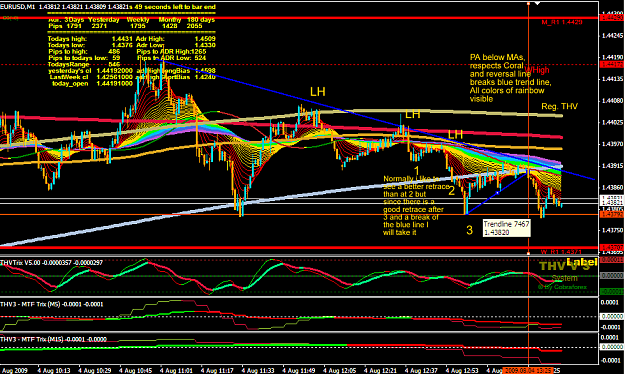Screen dimensions: 625x374
Task: Click the vertical line's bottom handle above THVTrix pane
Action: pos(529,253)
